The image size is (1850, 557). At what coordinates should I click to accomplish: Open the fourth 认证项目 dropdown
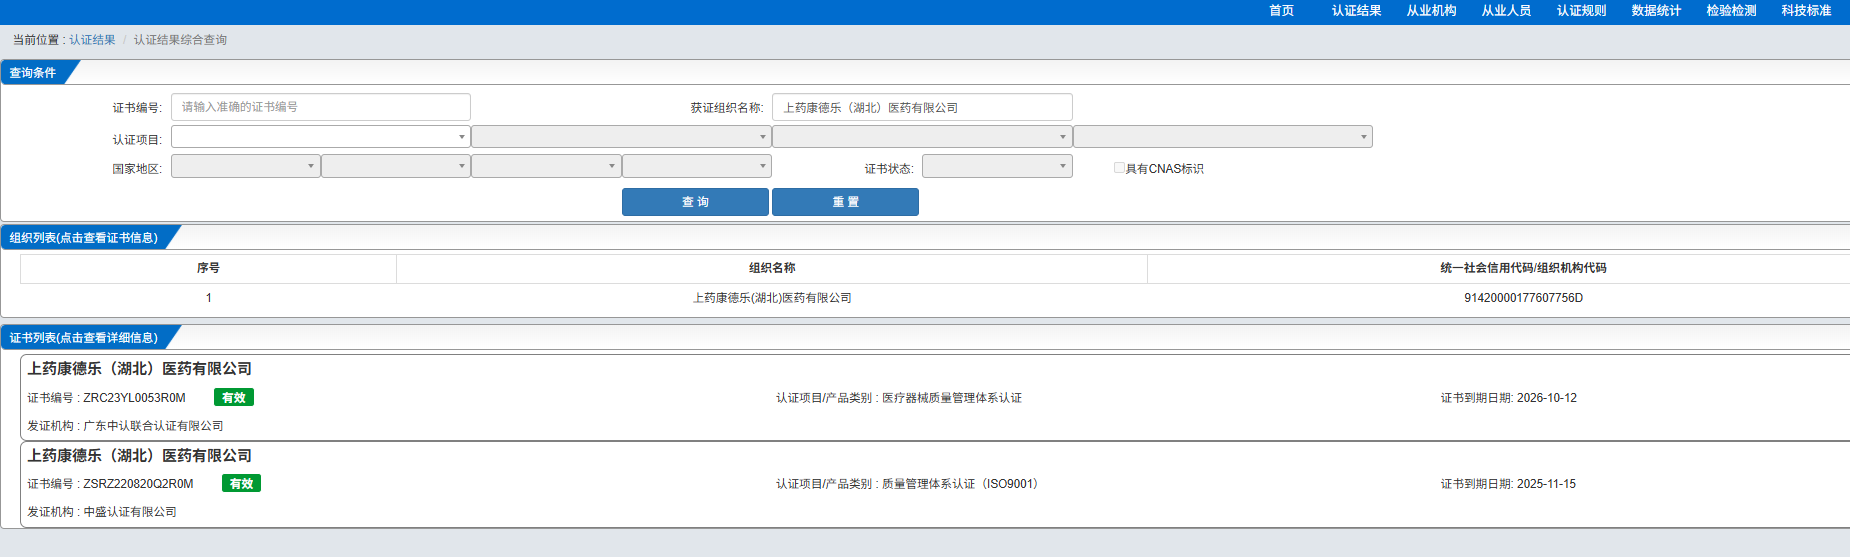pos(1223,137)
